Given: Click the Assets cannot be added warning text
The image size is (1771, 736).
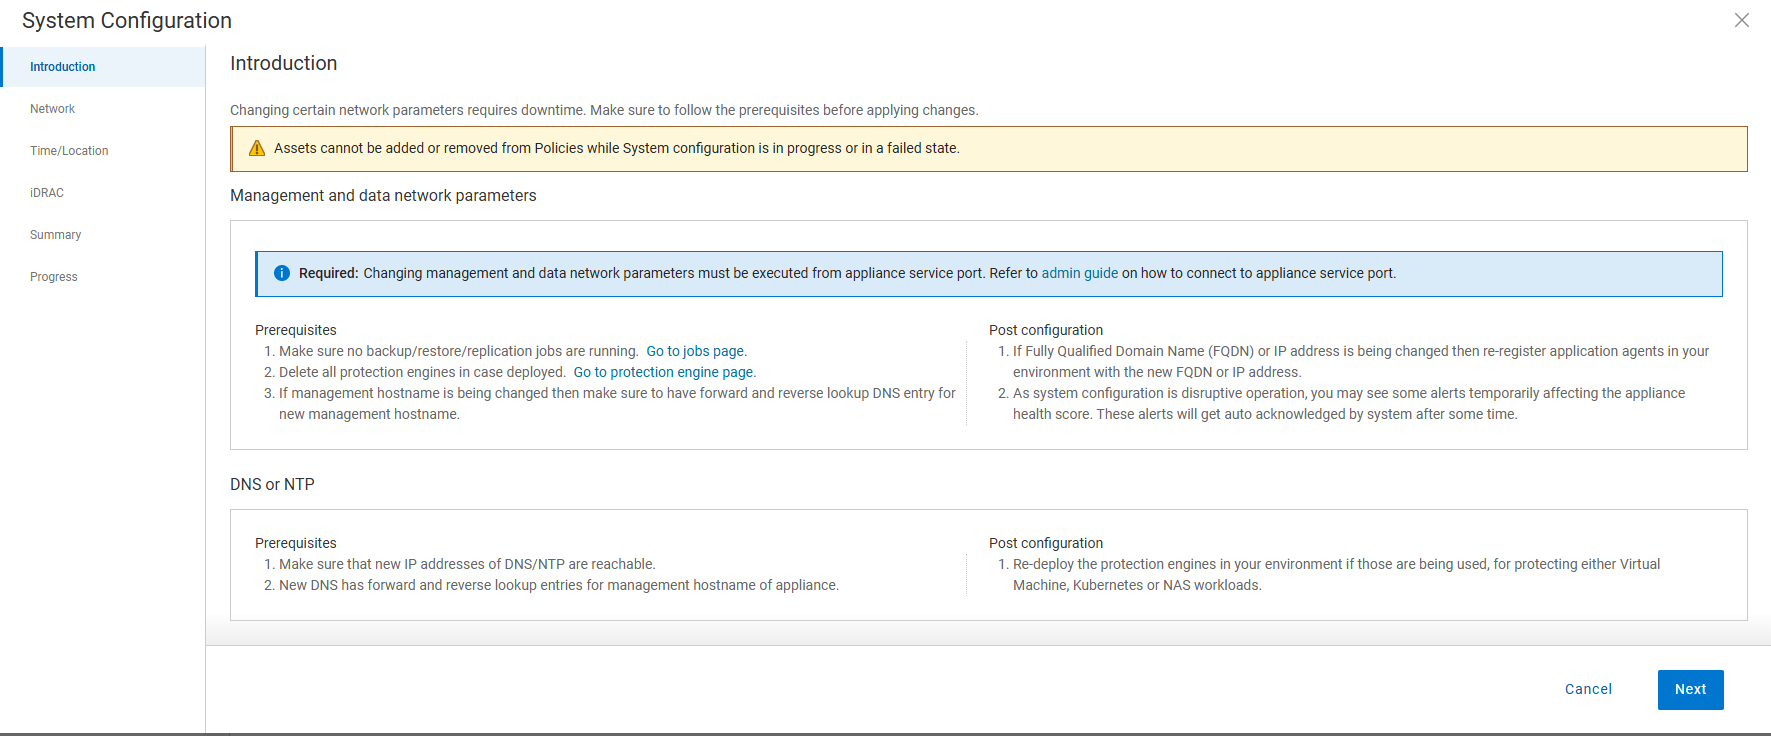Looking at the screenshot, I should (x=616, y=148).
